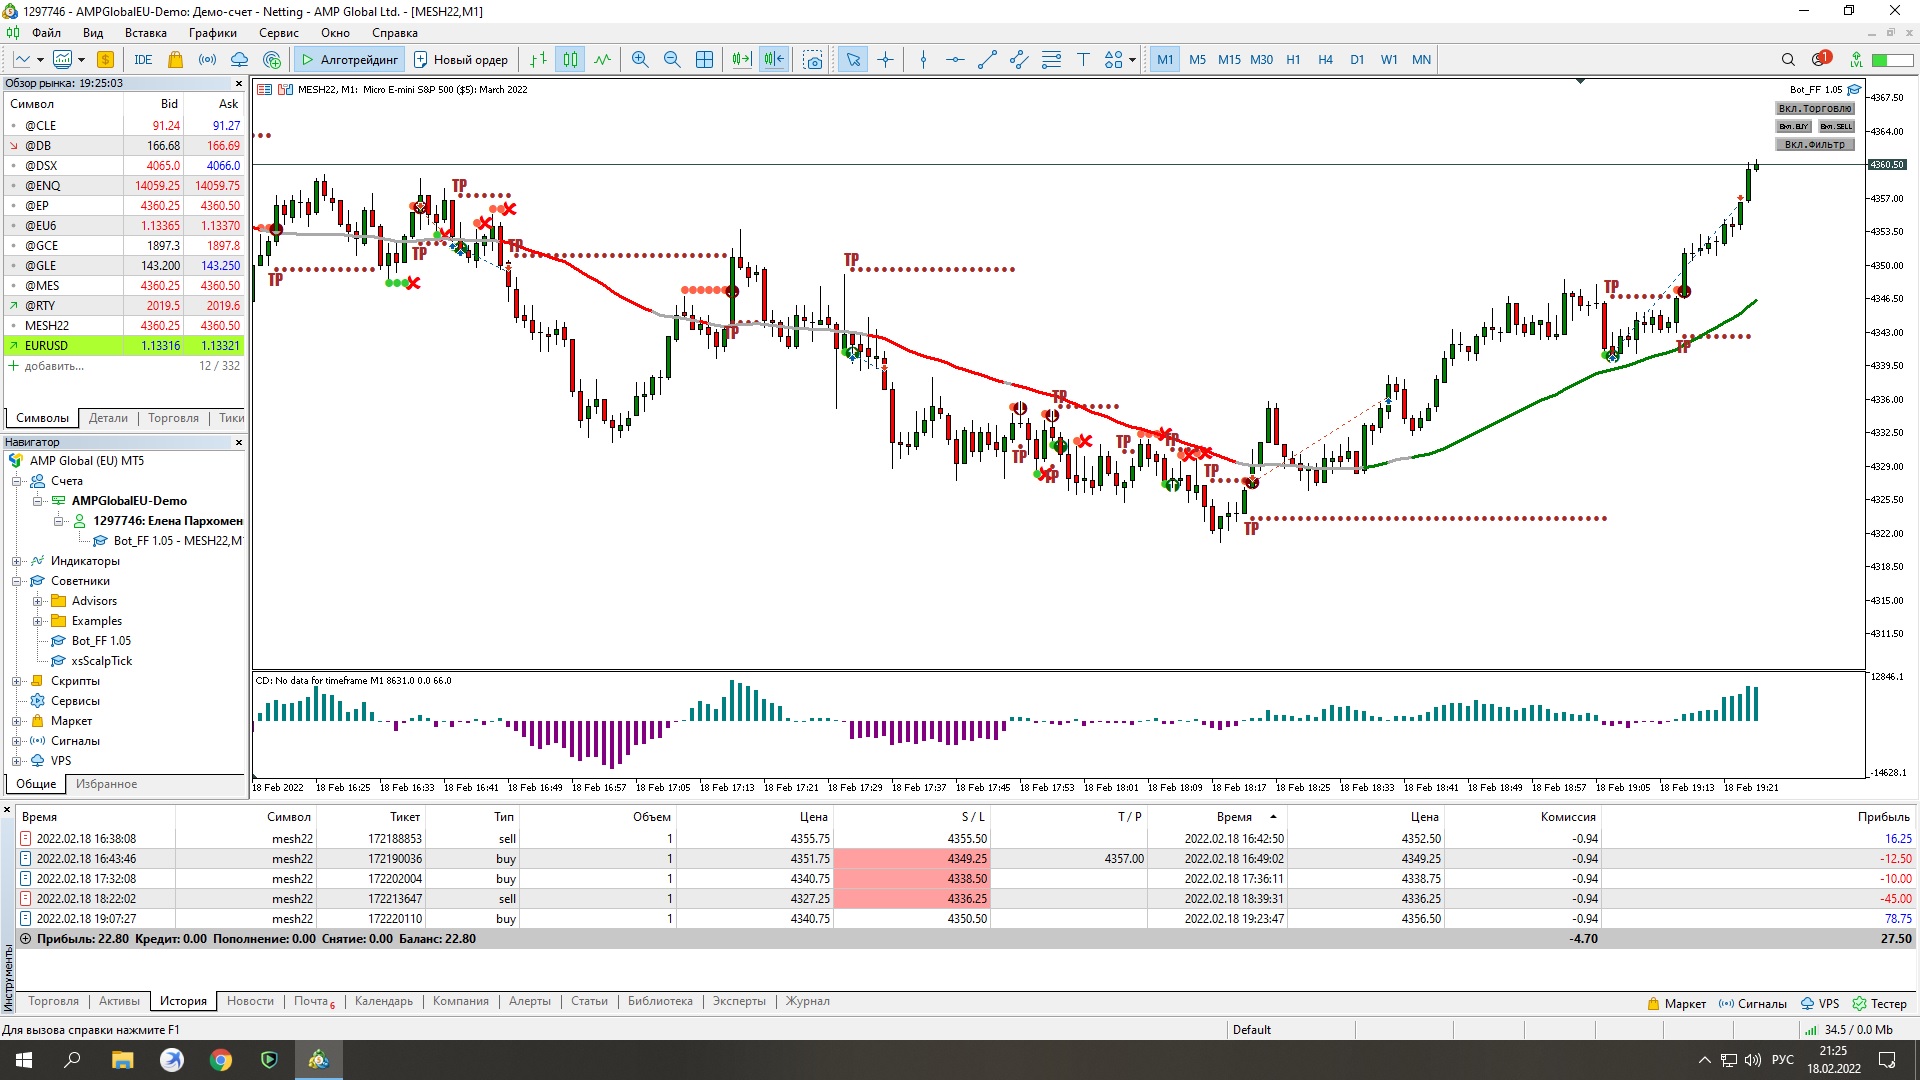This screenshot has height=1080, width=1920.
Task: Click the text label tool icon
Action: pyautogui.click(x=1083, y=60)
